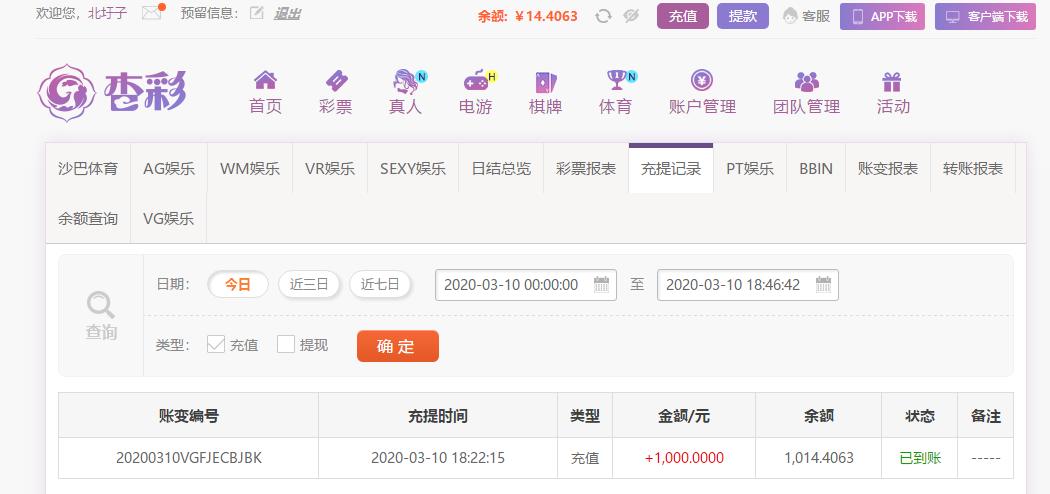Toggle balance visibility eye icon
The width and height of the screenshot is (1050, 494).
point(631,16)
